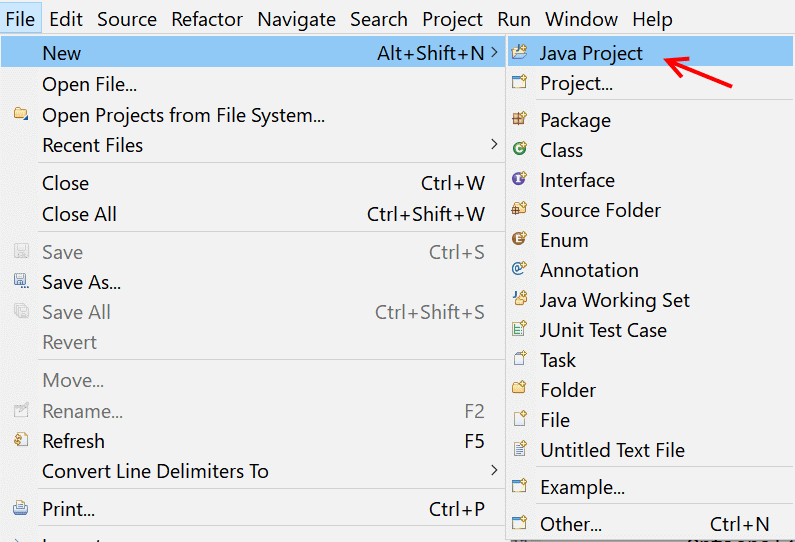Expand Convert Line Delimiters To arrow
Viewport: 795px width, 542px height.
point(494,471)
